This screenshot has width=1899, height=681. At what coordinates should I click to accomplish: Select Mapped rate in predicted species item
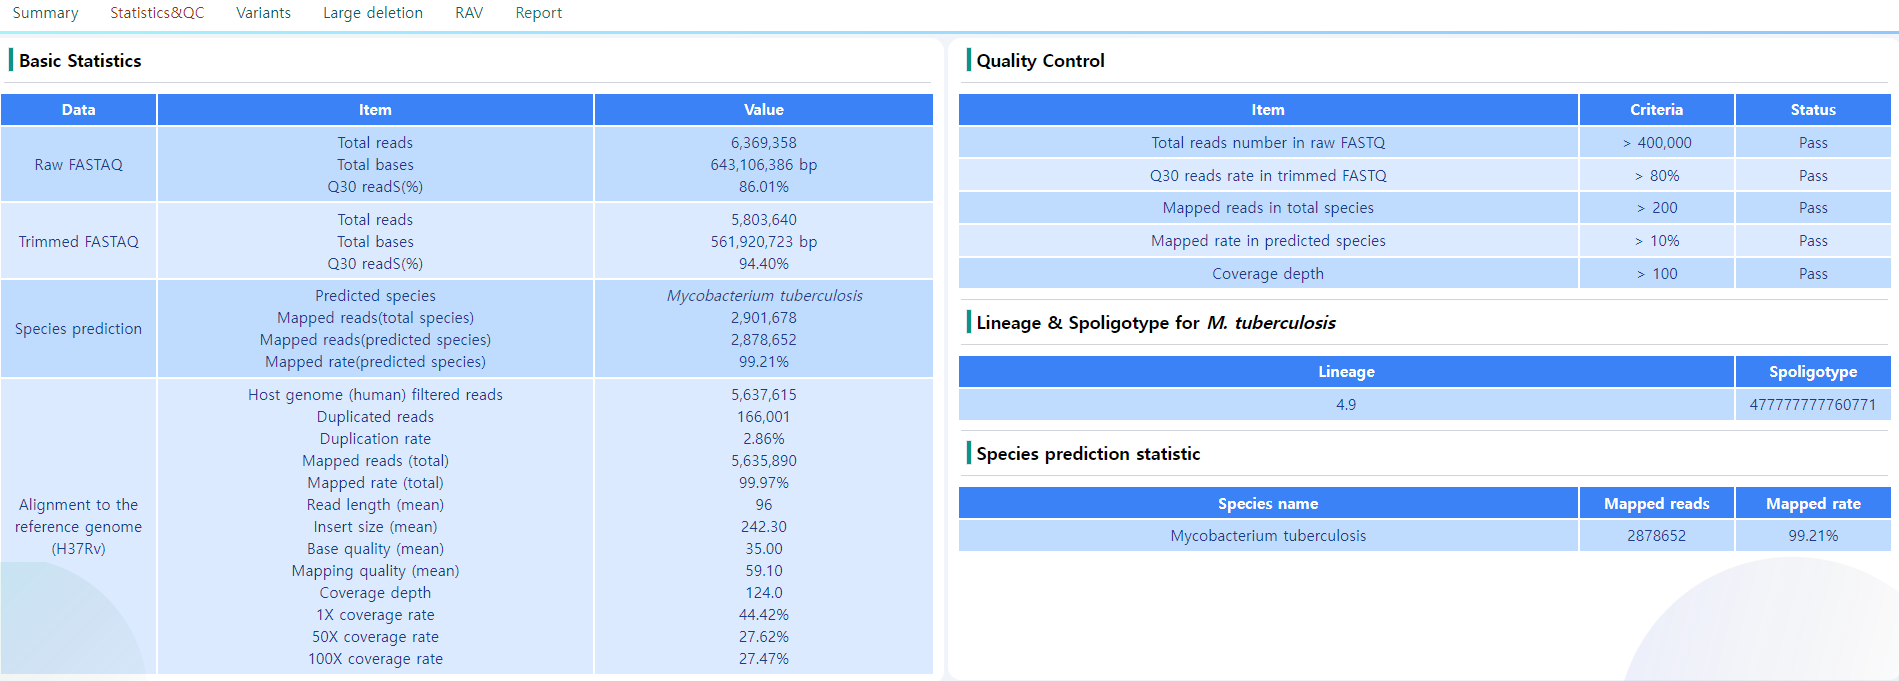[x=1268, y=241]
